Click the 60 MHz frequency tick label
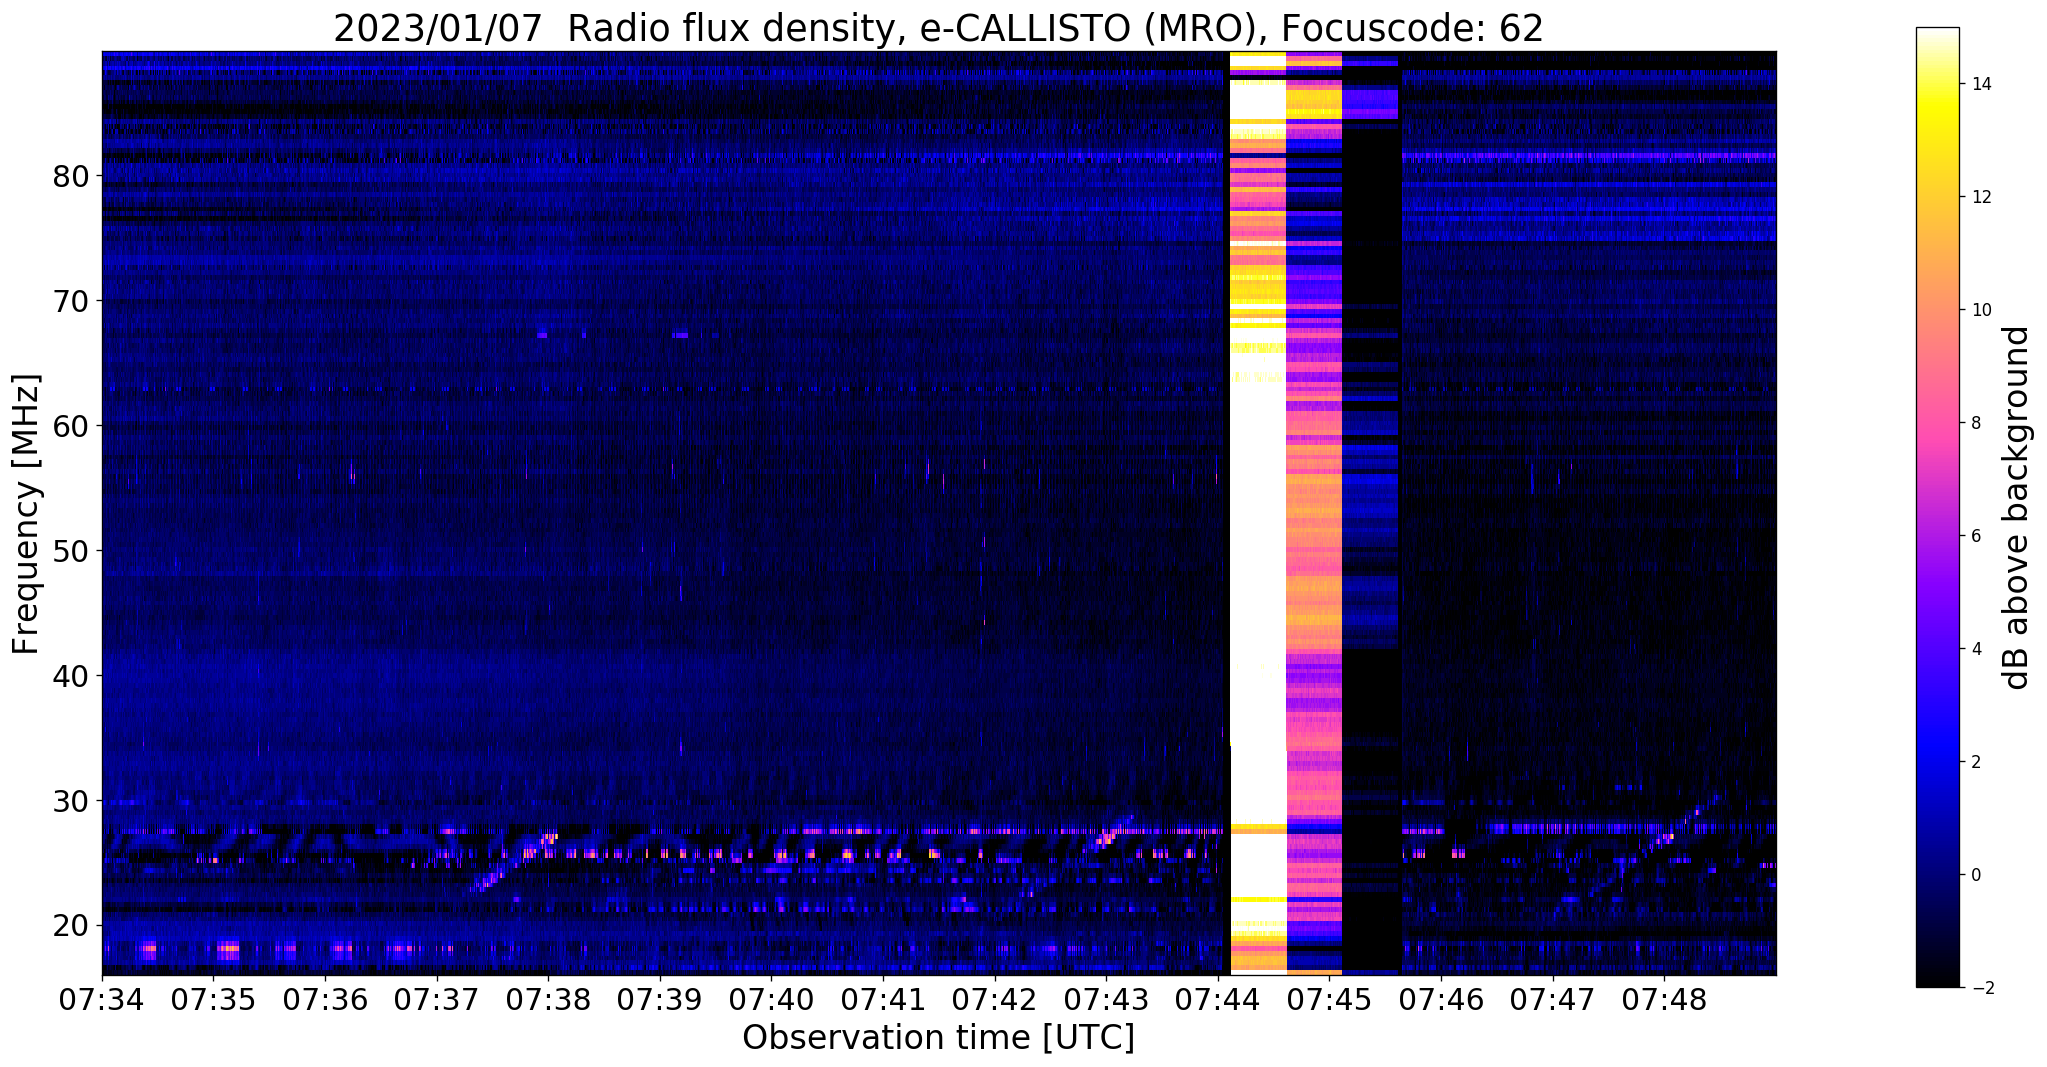 point(69,425)
